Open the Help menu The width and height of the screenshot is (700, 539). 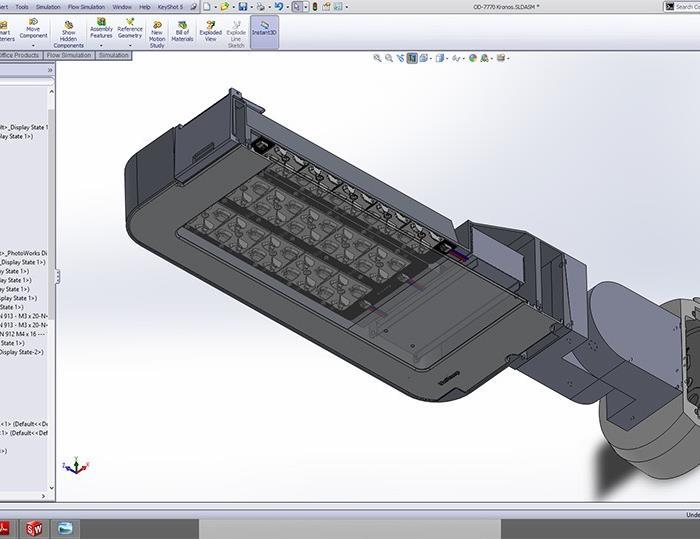click(x=145, y=7)
